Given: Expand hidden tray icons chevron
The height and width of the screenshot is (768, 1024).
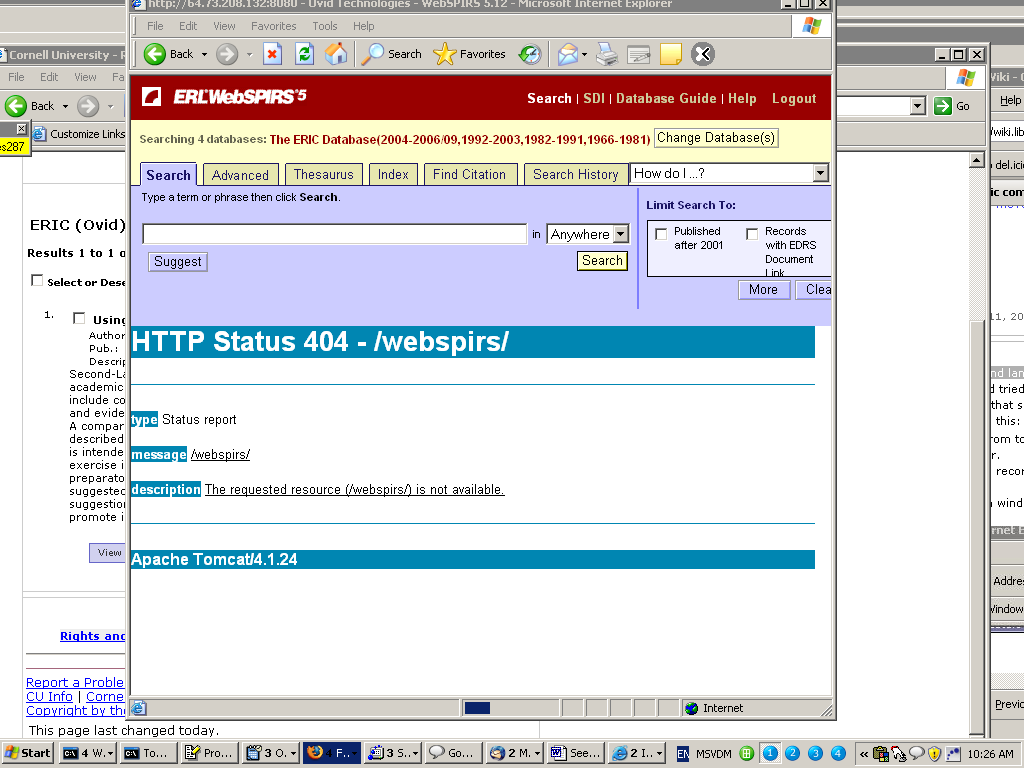Looking at the screenshot, I should point(863,754).
